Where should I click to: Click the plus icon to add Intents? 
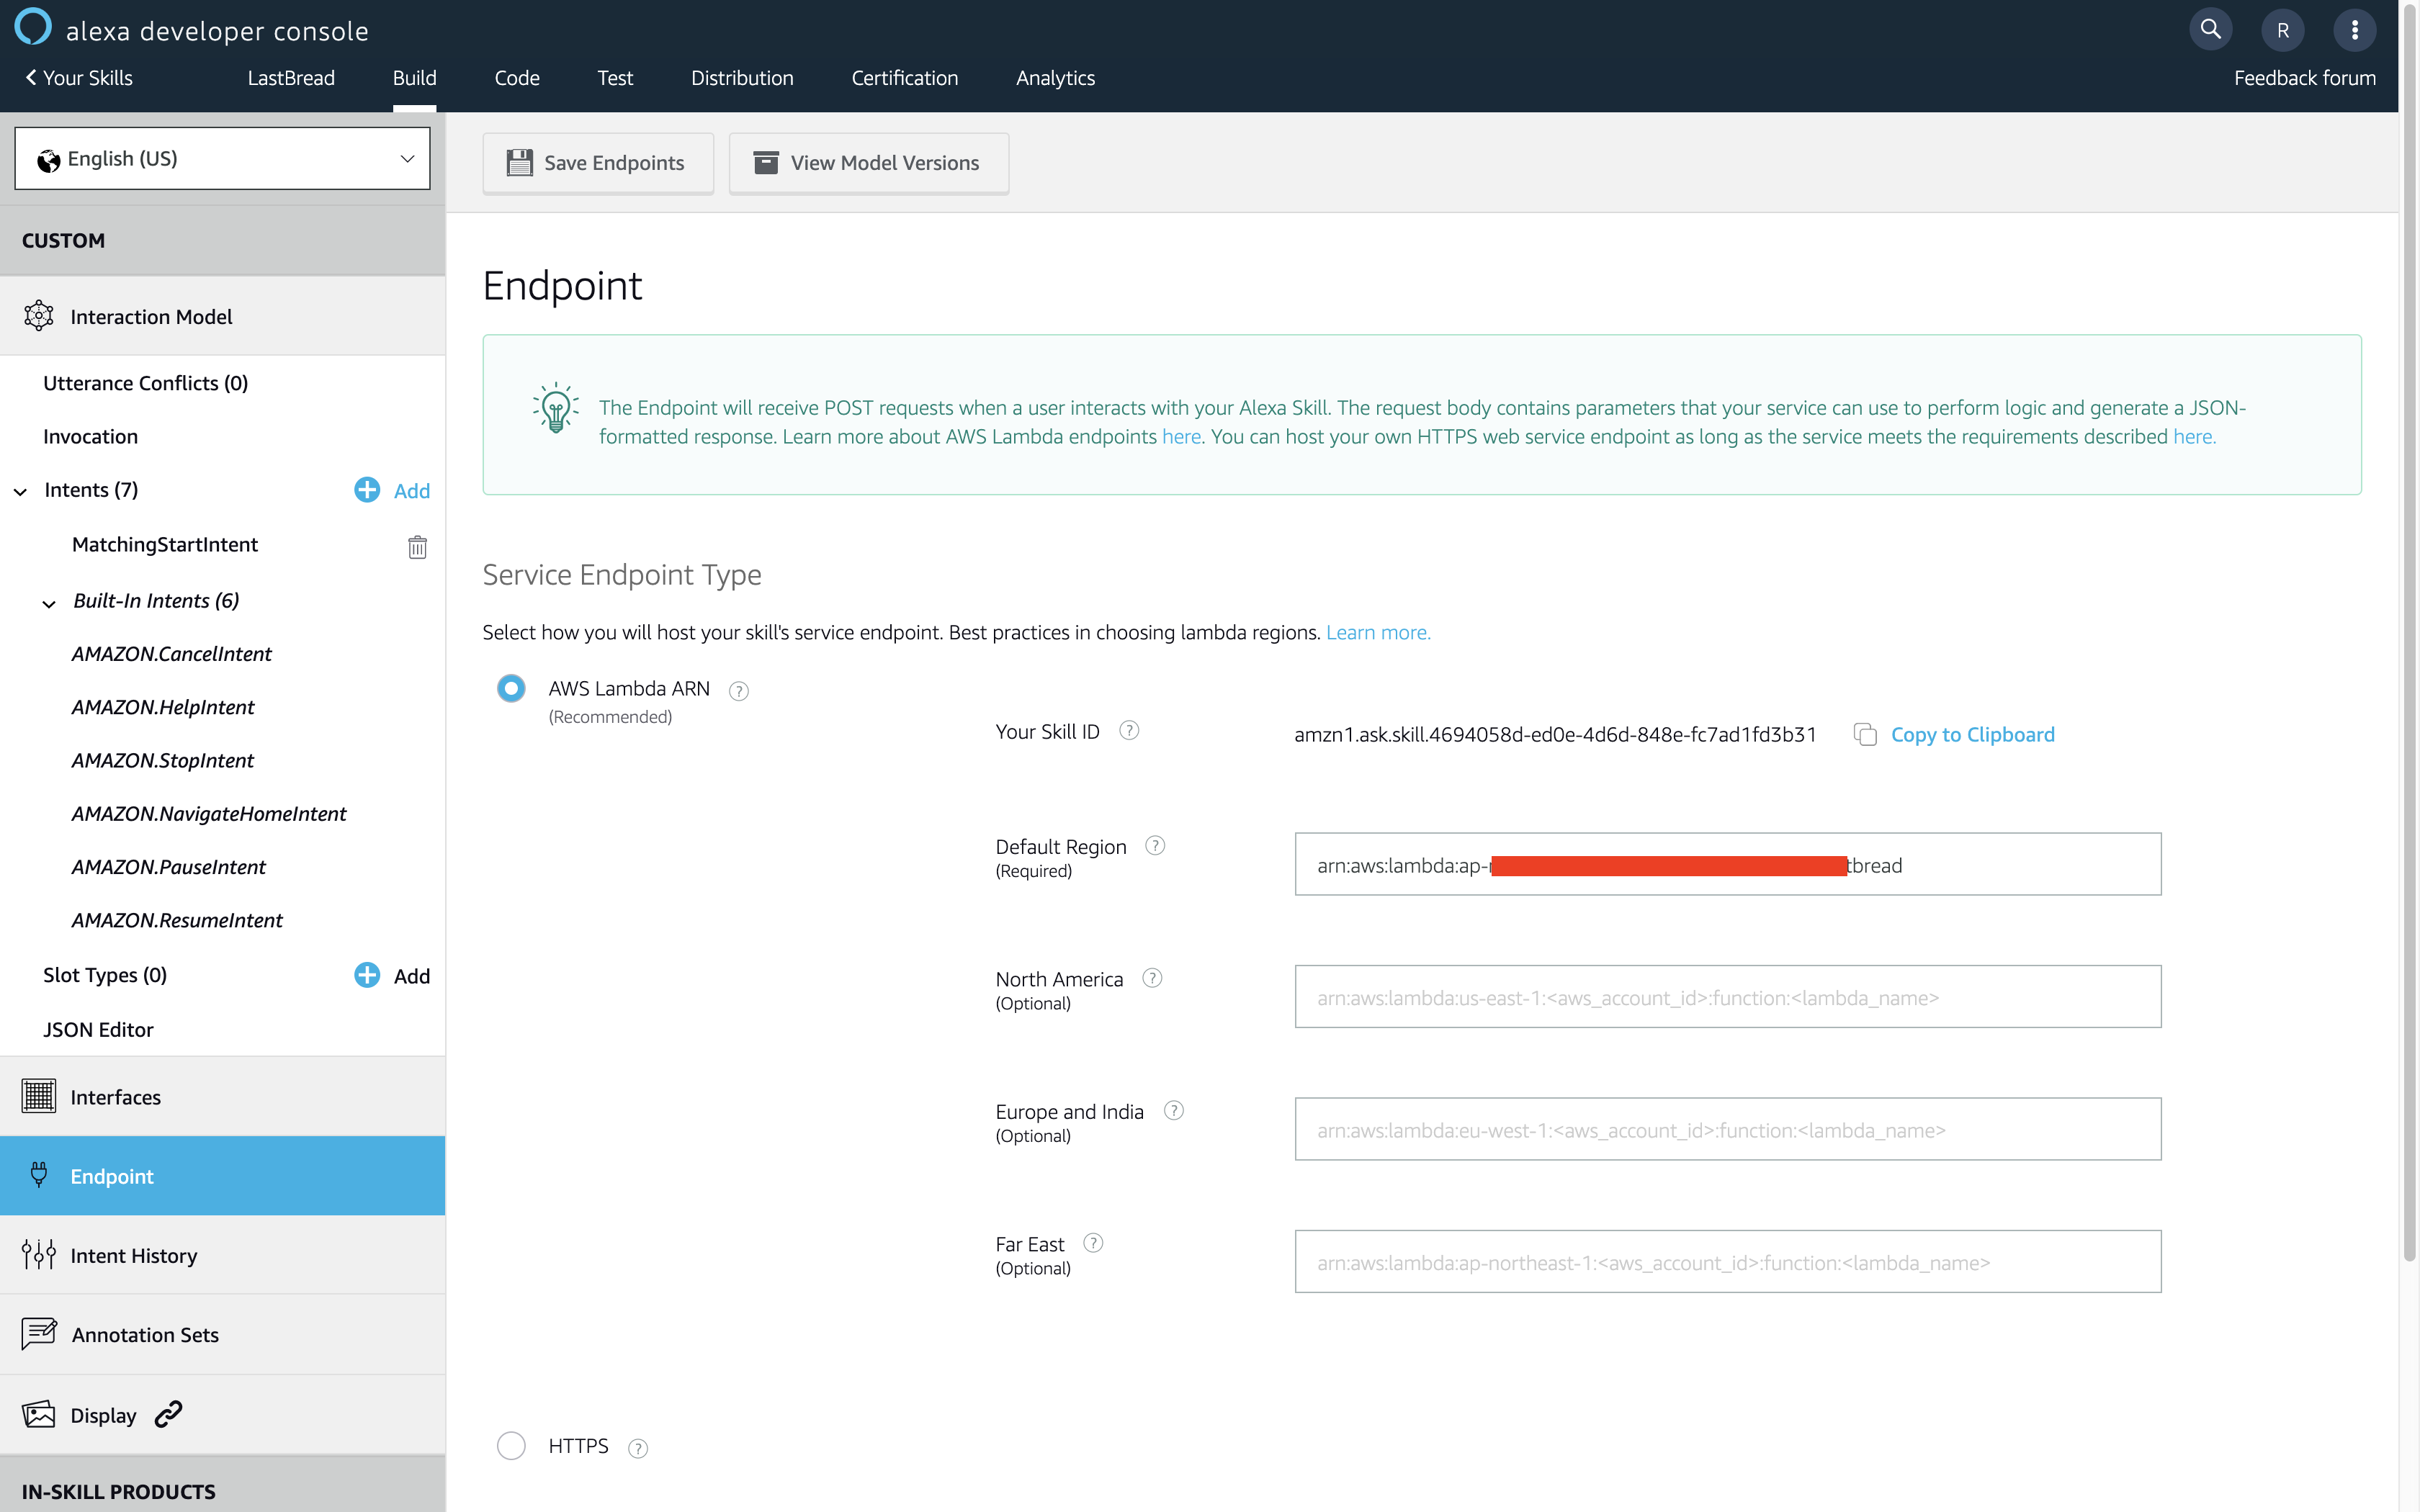pos(367,490)
